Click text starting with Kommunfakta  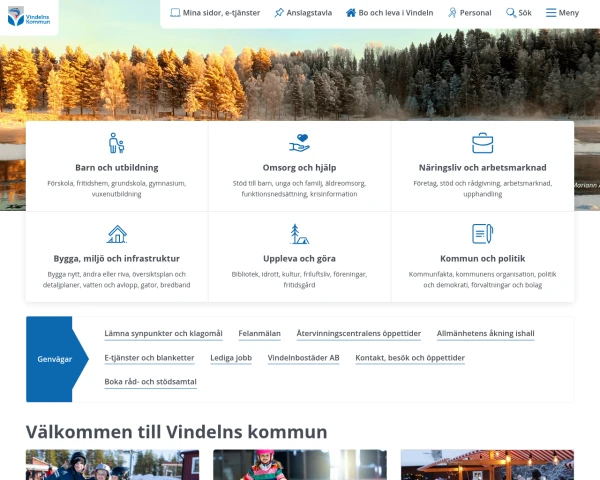[x=483, y=279]
